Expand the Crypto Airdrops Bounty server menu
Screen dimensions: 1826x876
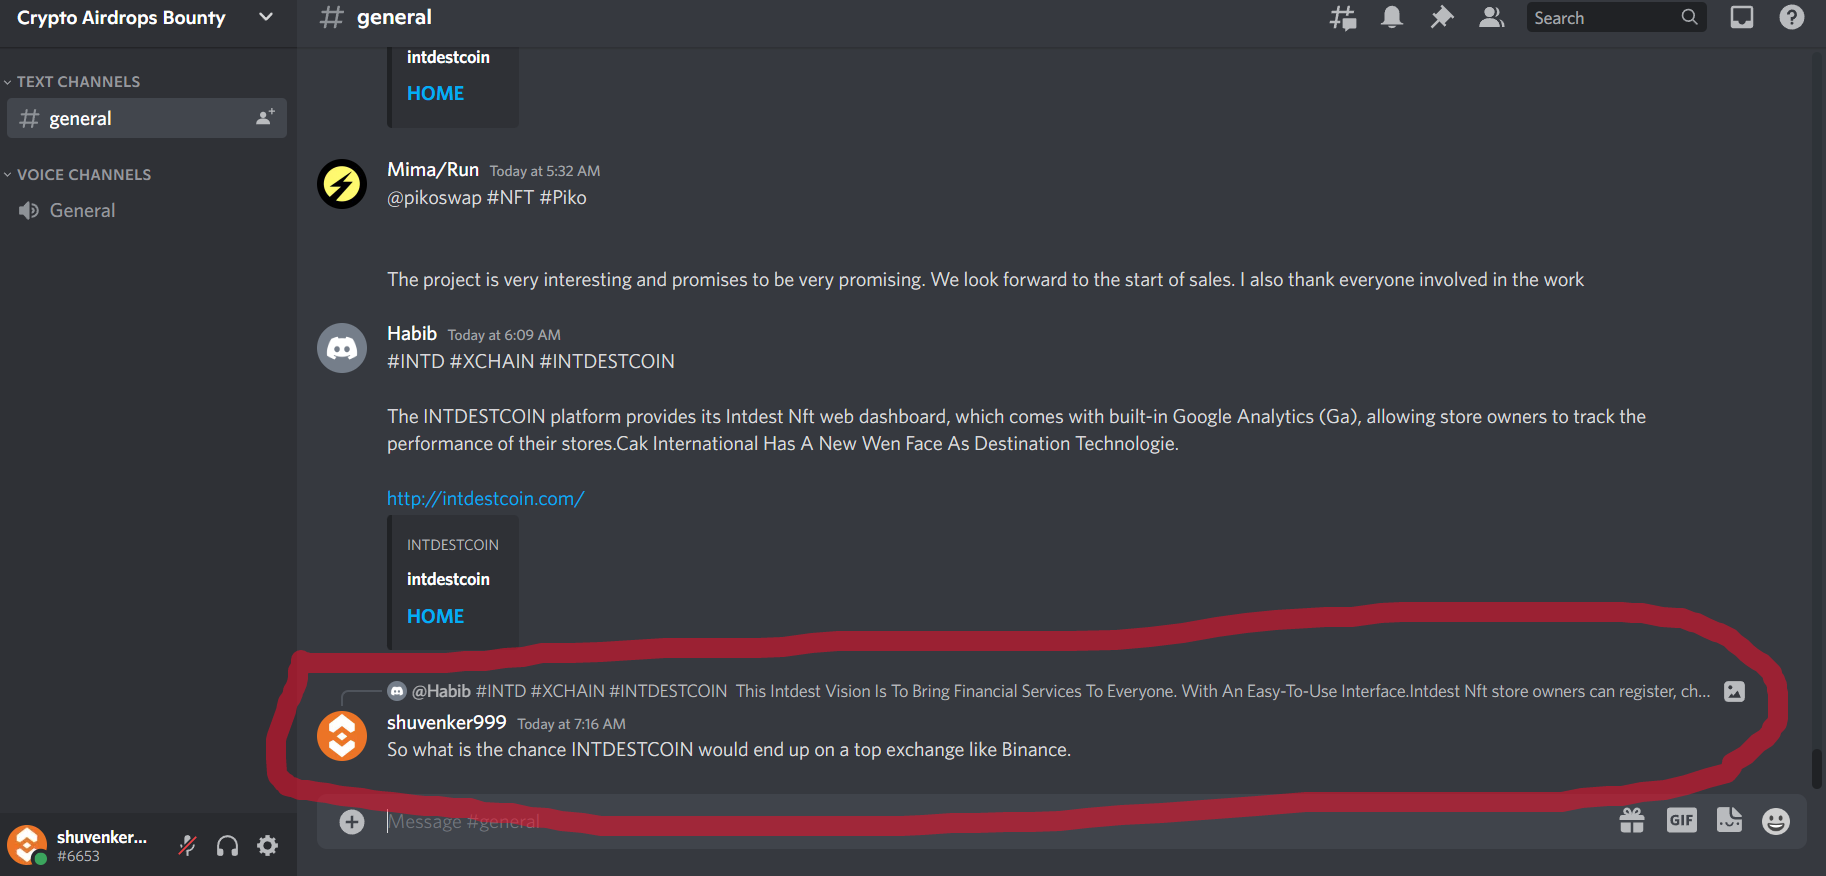pos(148,18)
